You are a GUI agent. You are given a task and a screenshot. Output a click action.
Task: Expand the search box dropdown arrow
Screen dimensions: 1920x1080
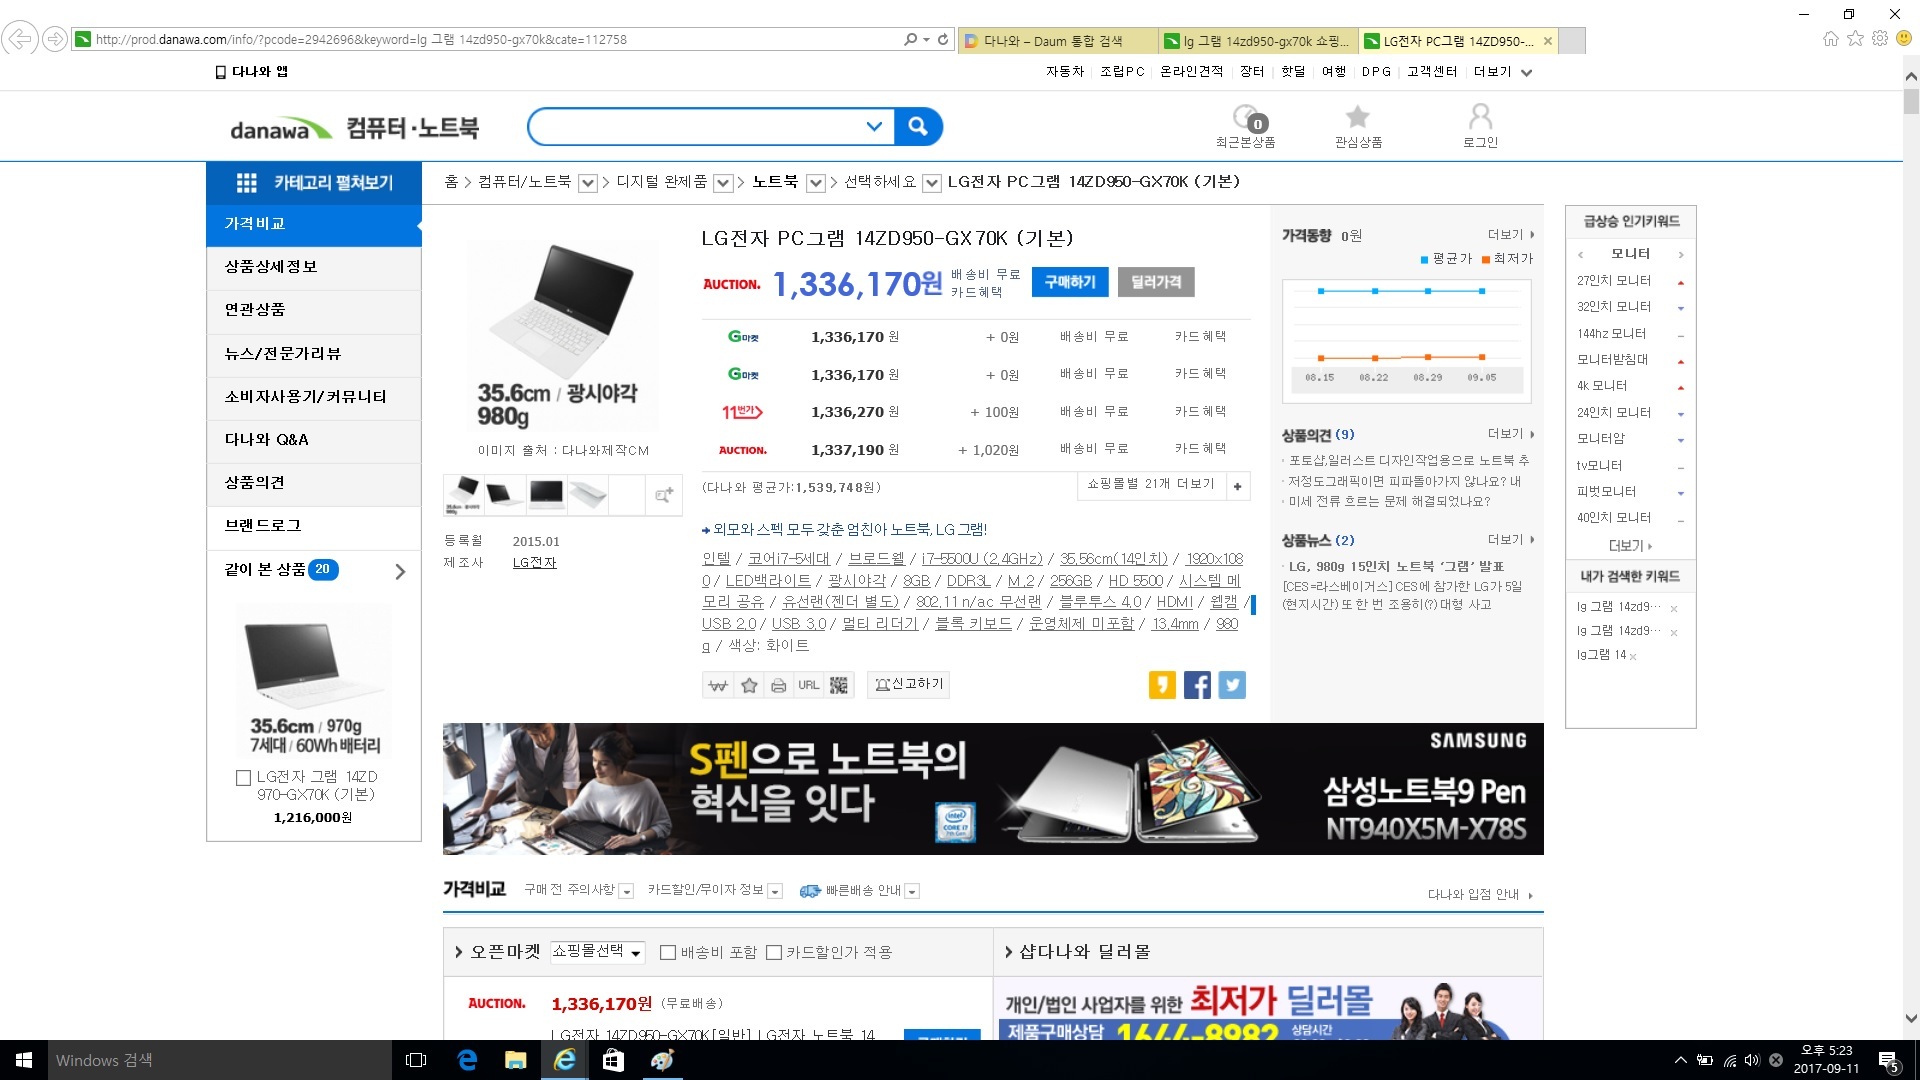(x=874, y=126)
